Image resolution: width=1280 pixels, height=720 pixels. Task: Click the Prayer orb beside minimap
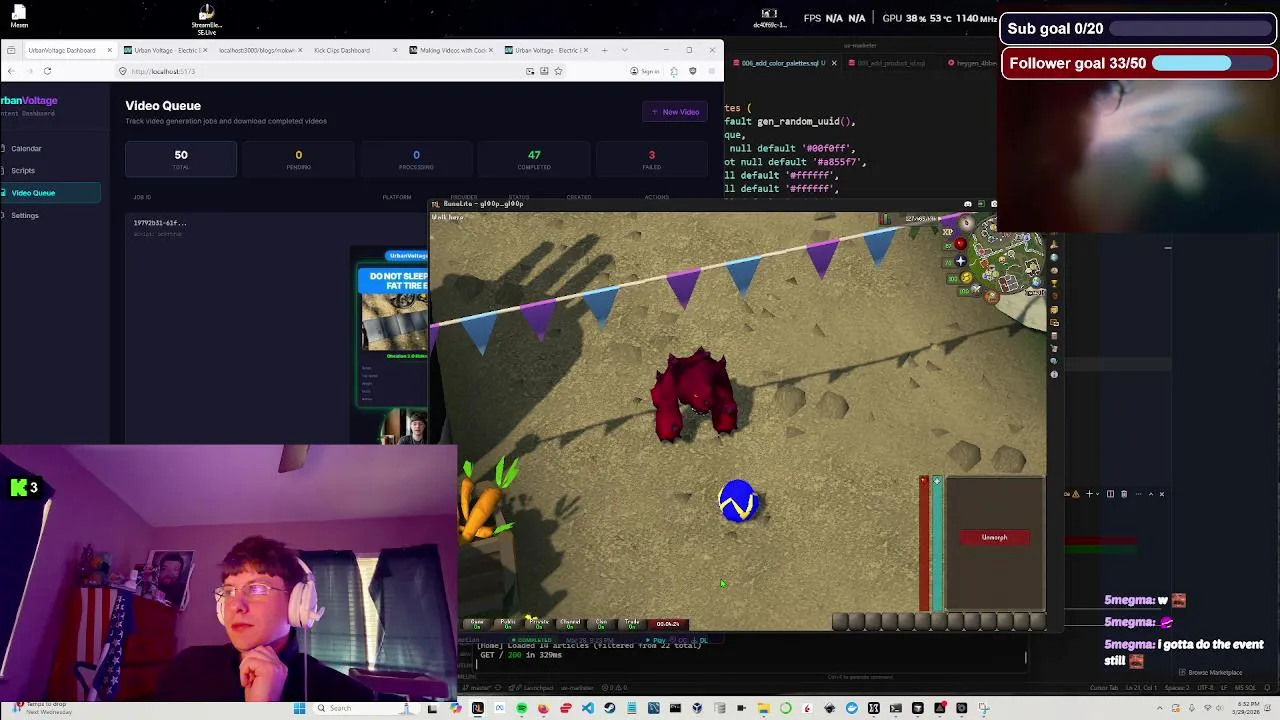point(961,261)
